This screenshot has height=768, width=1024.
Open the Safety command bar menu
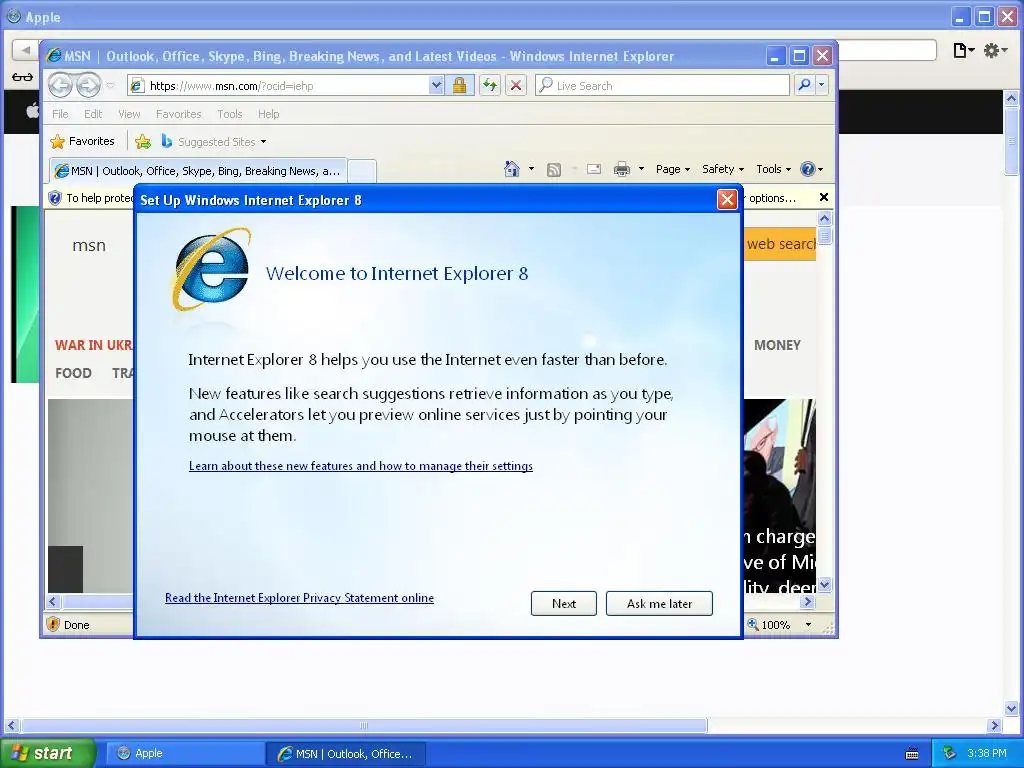tap(723, 169)
